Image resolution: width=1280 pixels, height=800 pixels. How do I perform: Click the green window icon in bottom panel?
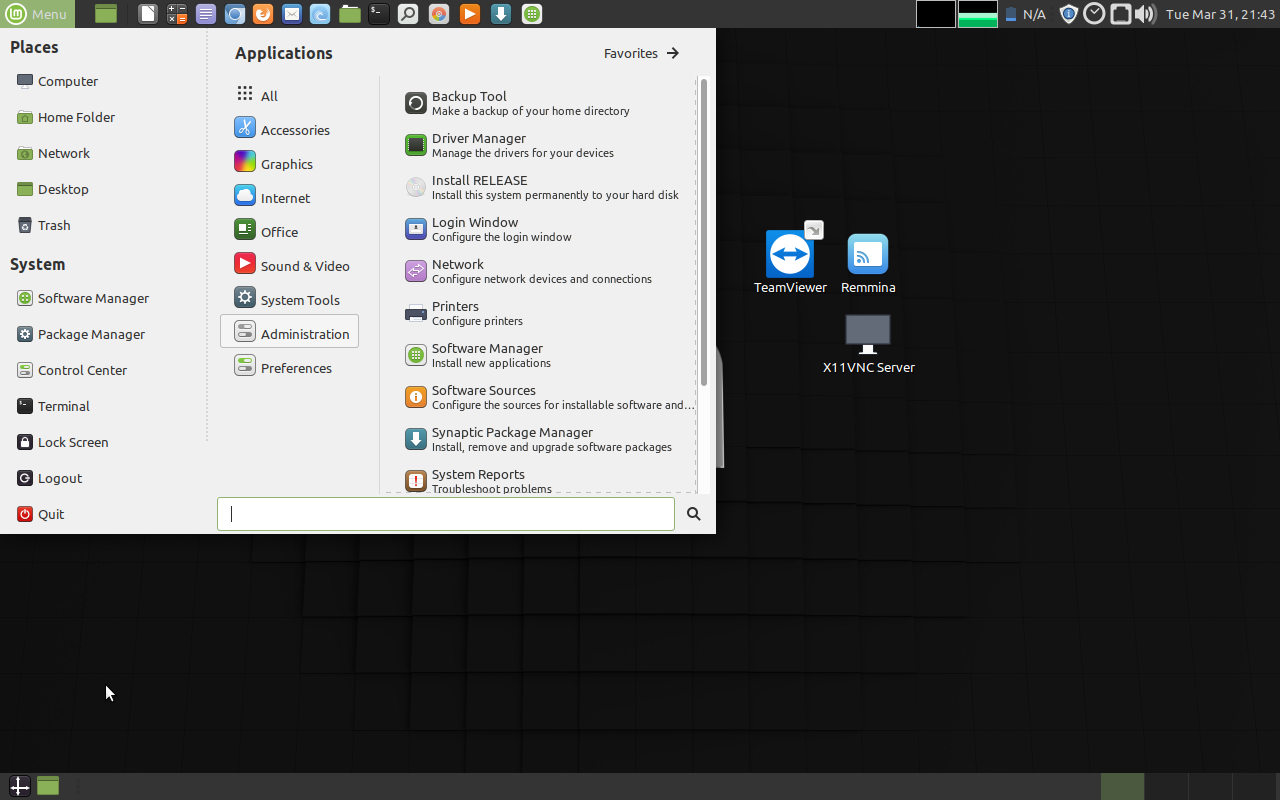click(x=48, y=786)
